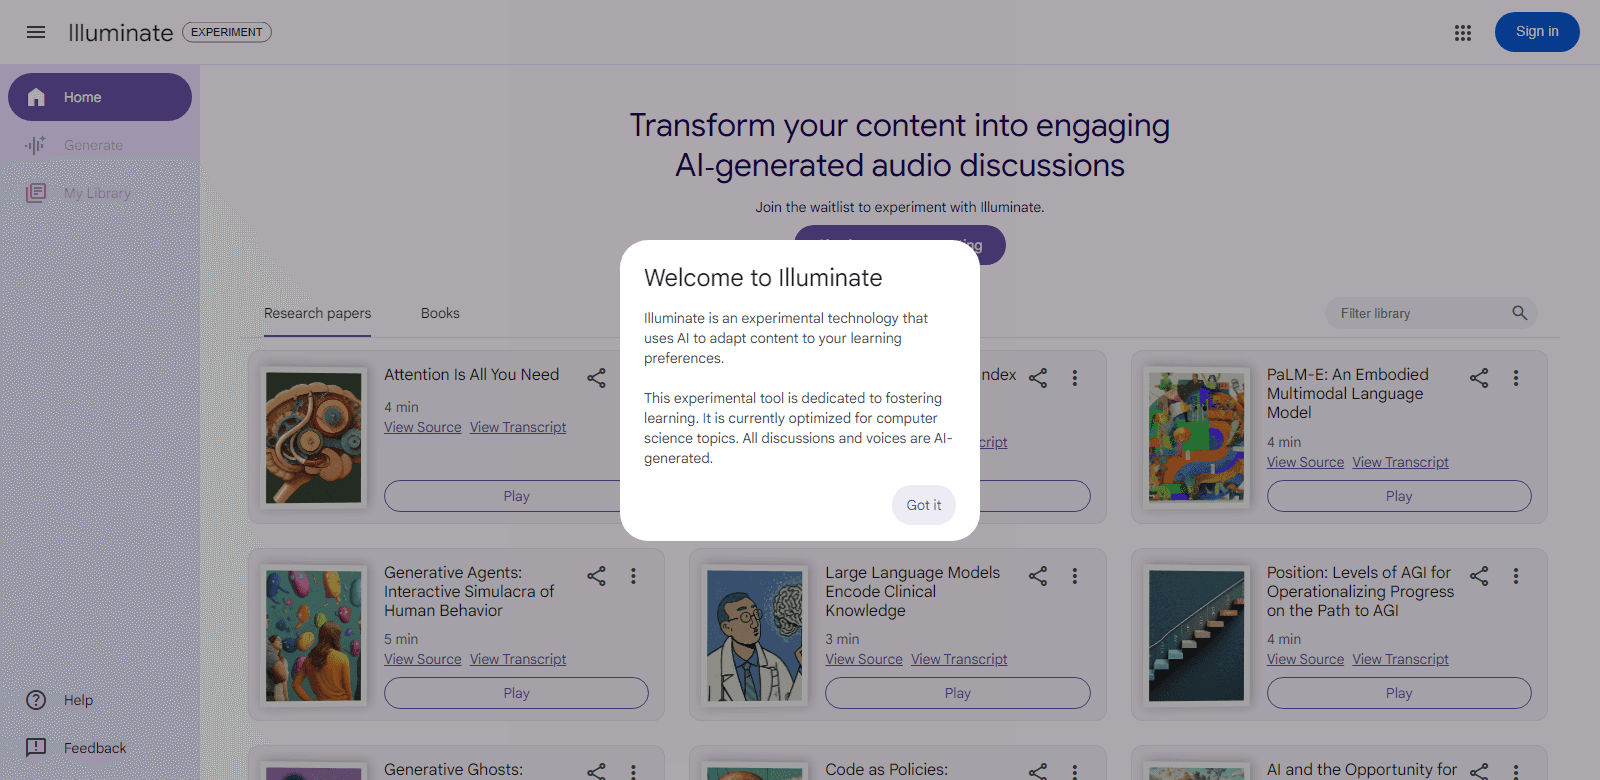The height and width of the screenshot is (780, 1600).
Task: Share the AI and the Opportunity paper
Action: tap(1479, 772)
